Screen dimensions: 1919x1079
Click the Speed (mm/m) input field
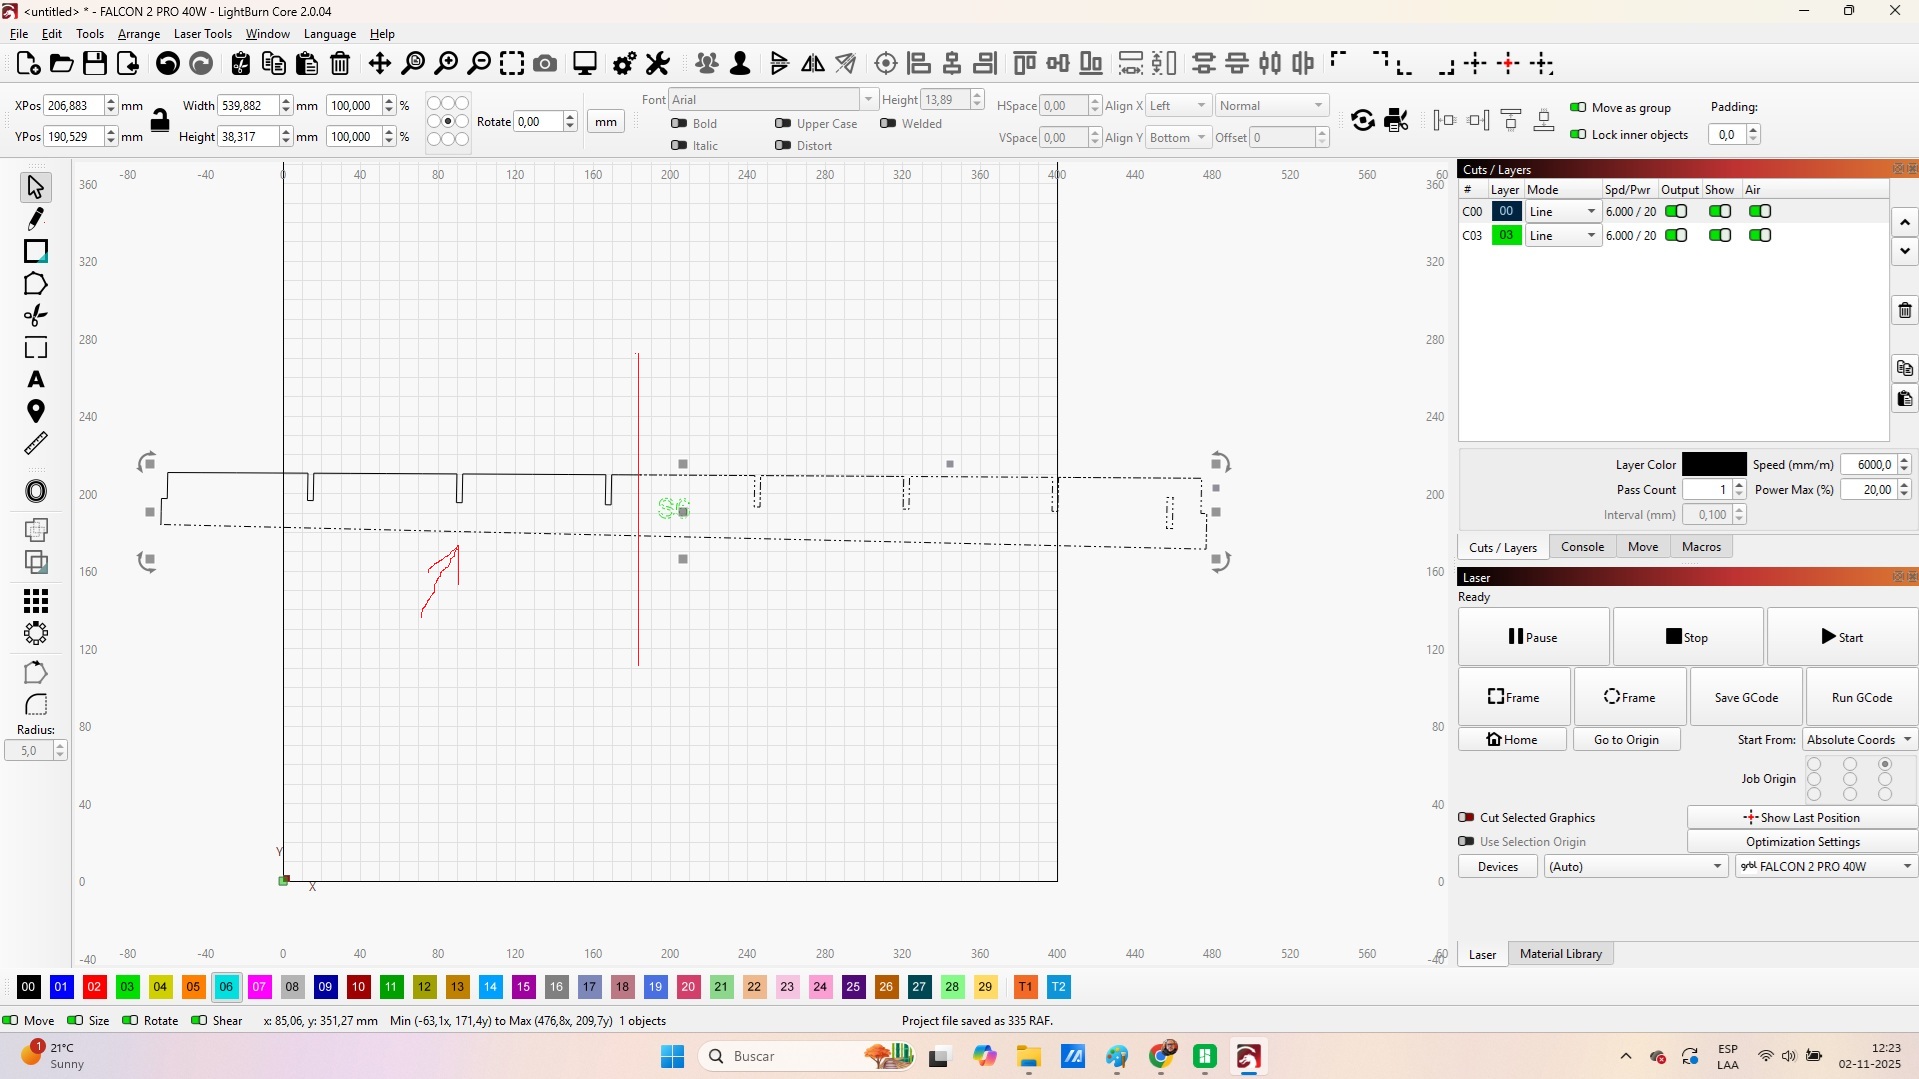pos(1868,465)
